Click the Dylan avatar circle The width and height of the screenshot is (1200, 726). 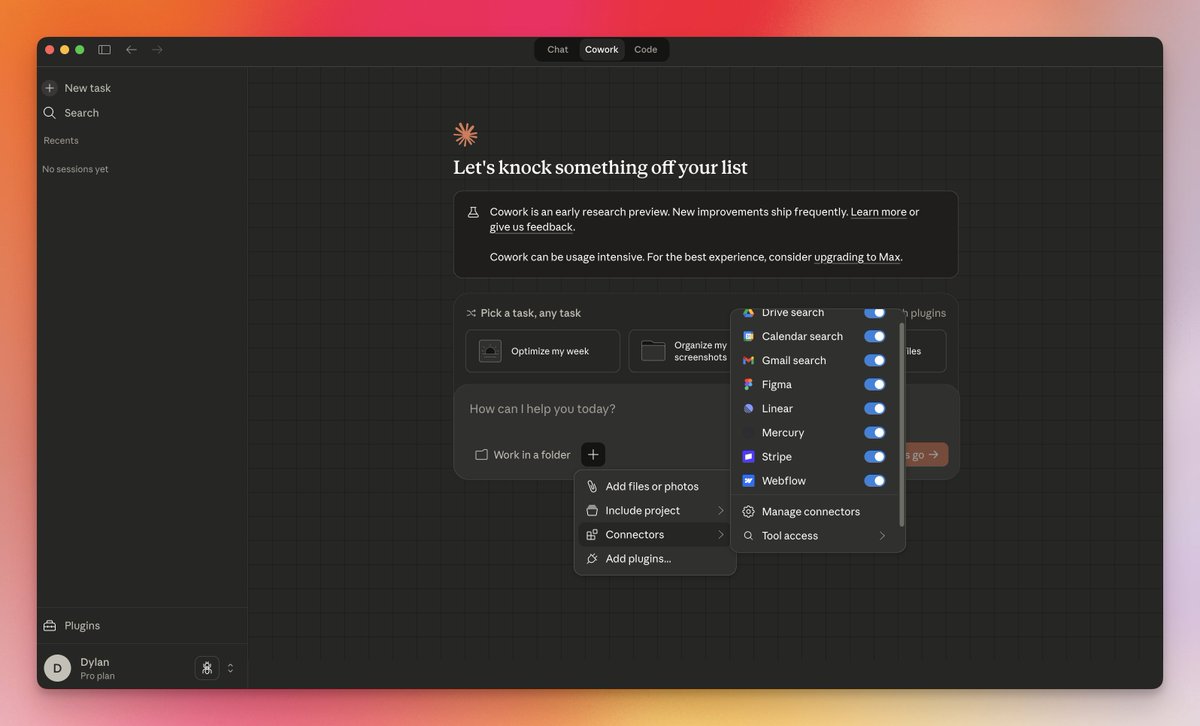[x=57, y=668]
